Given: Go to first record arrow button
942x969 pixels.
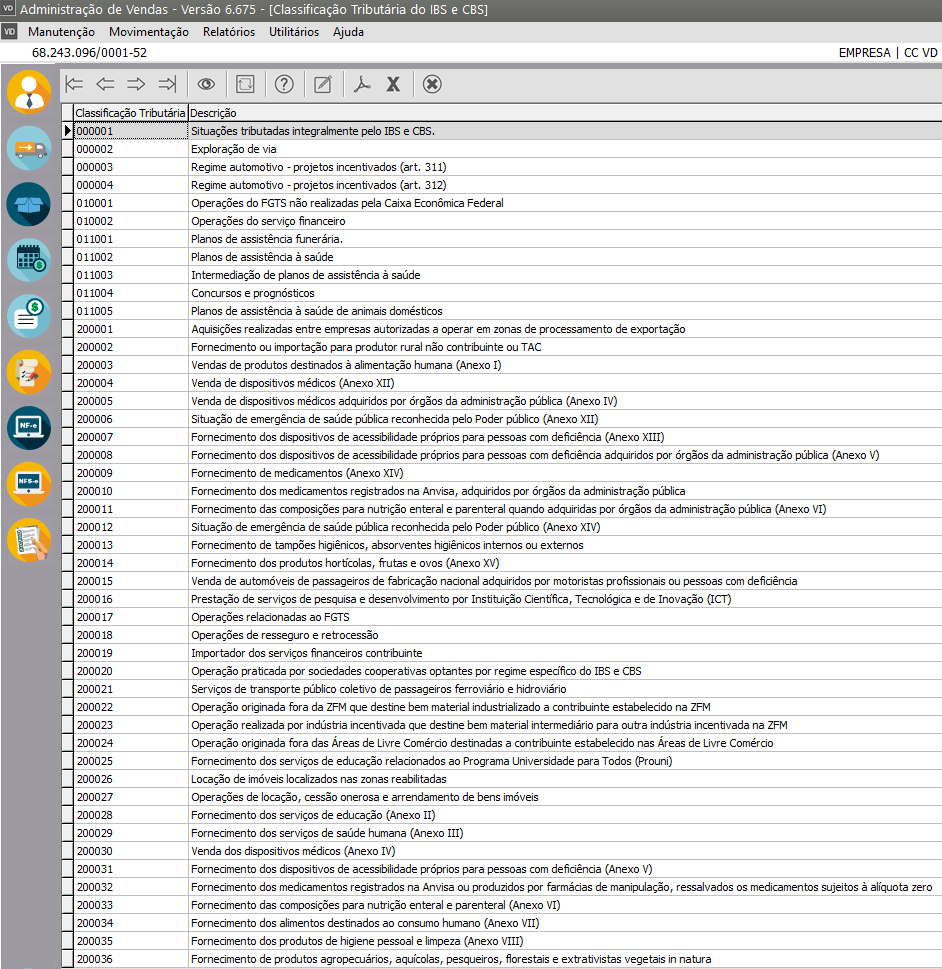Looking at the screenshot, I should pyautogui.click(x=74, y=84).
